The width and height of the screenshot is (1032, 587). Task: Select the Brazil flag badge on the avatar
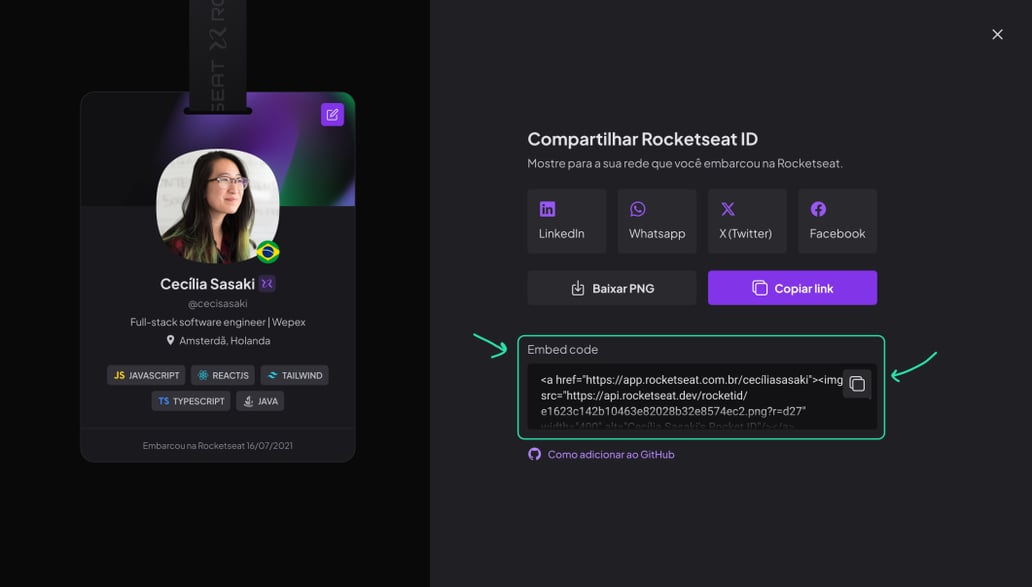pyautogui.click(x=266, y=253)
